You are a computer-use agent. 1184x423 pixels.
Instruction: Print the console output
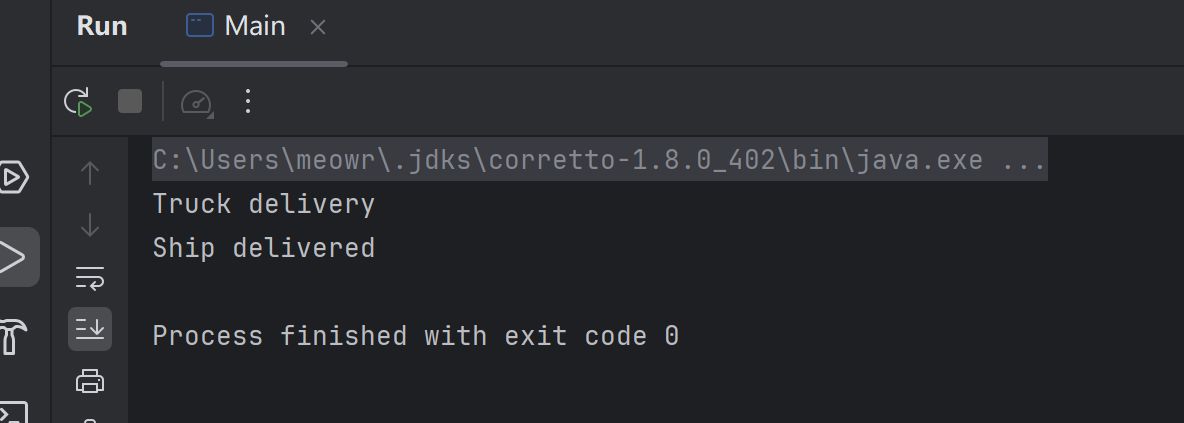click(x=90, y=380)
